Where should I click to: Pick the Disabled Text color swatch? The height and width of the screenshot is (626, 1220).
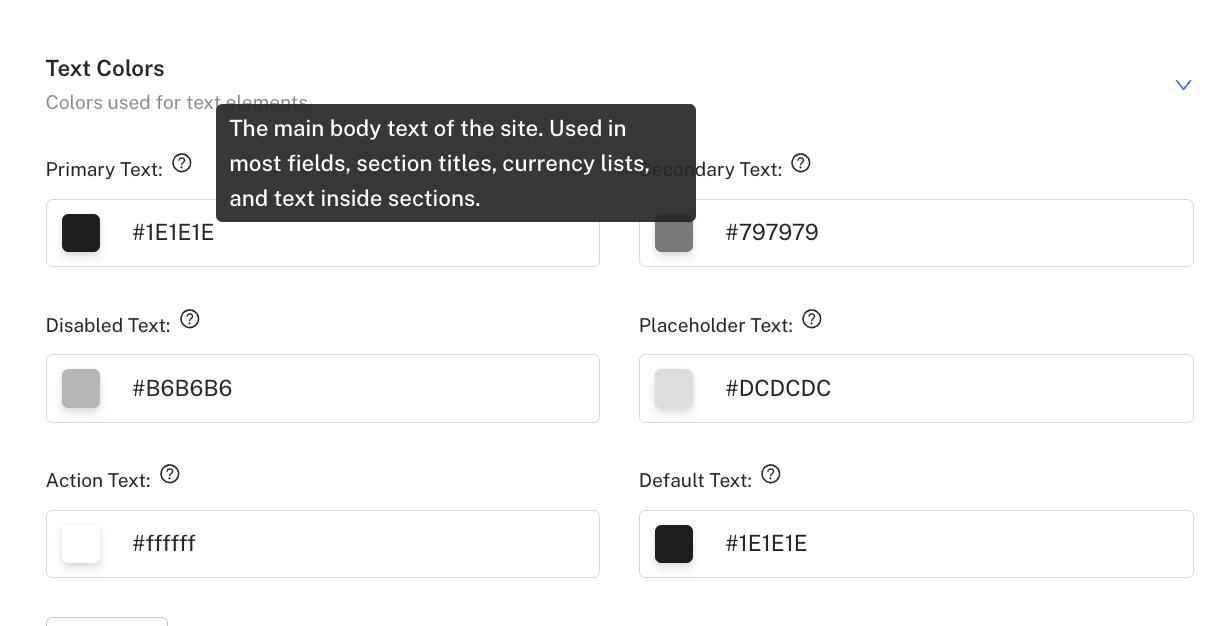pos(81,389)
